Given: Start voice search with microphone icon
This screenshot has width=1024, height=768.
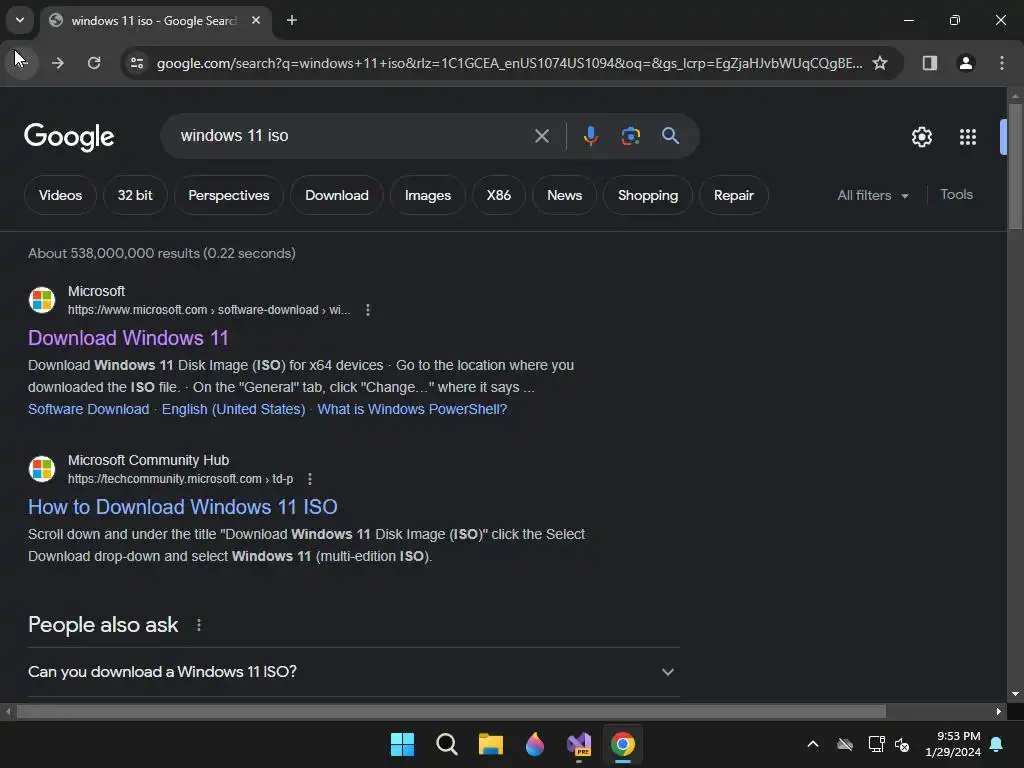Looking at the screenshot, I should point(590,136).
